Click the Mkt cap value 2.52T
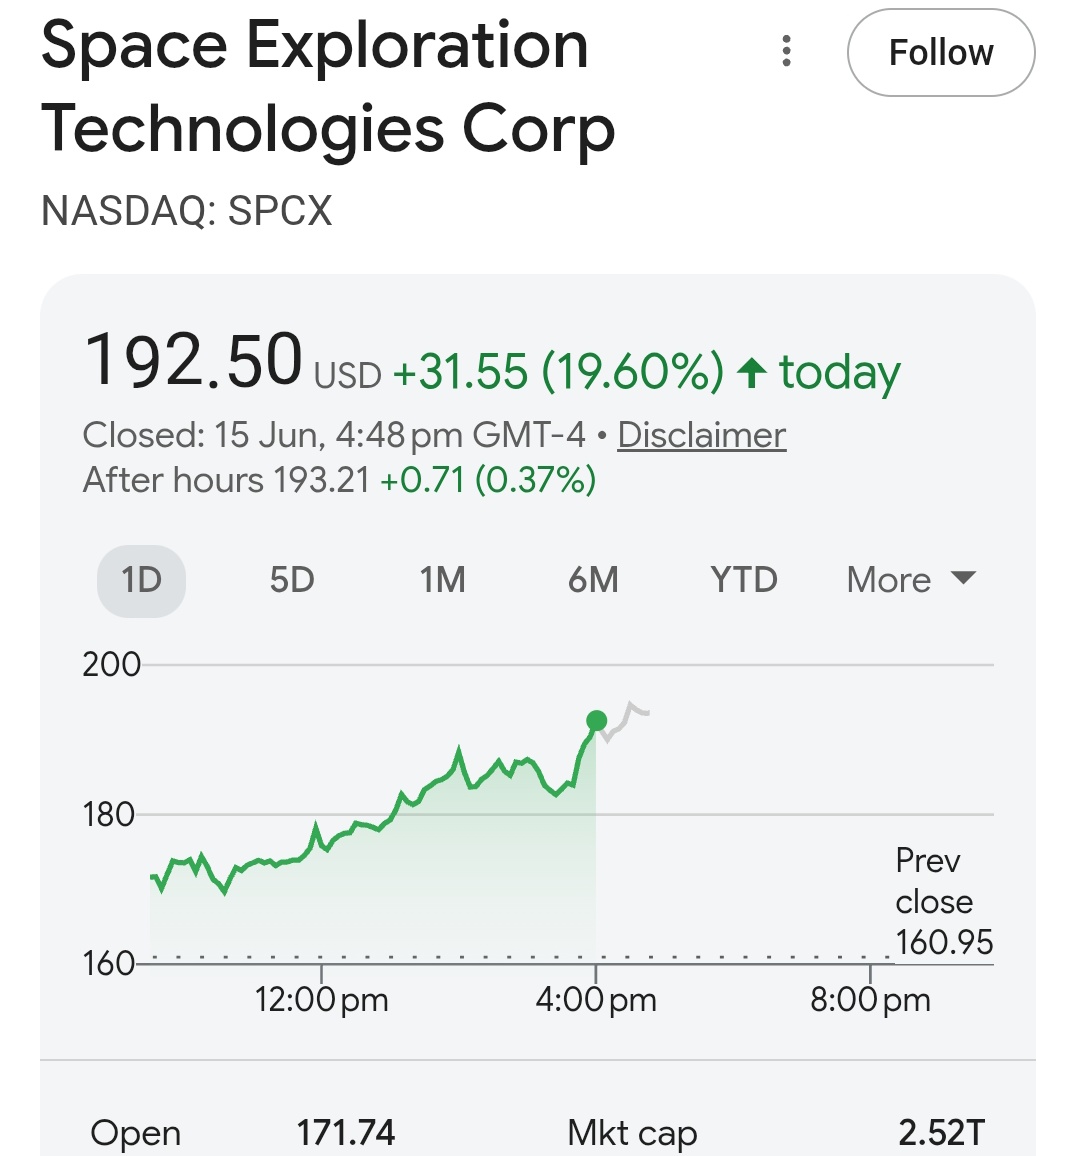This screenshot has height=1156, width=1078. [x=942, y=1132]
